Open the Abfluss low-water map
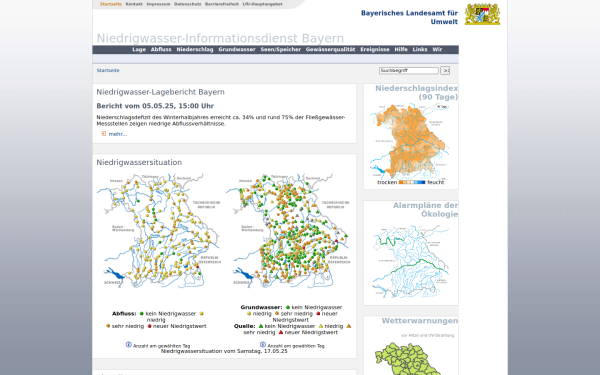The height and width of the screenshot is (375, 600). click(158, 231)
